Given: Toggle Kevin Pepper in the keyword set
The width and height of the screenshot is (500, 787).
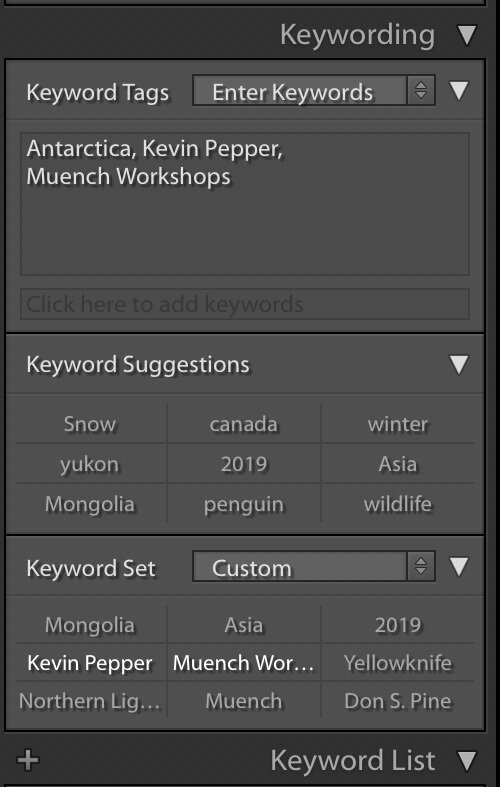Looking at the screenshot, I should click(x=90, y=663).
